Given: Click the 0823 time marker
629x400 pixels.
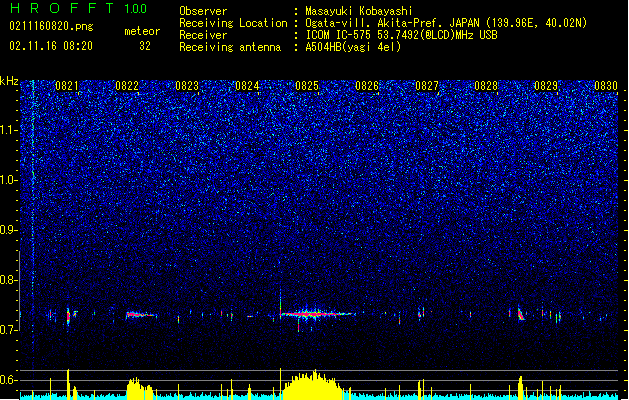Looking at the screenshot, I should point(187,86).
